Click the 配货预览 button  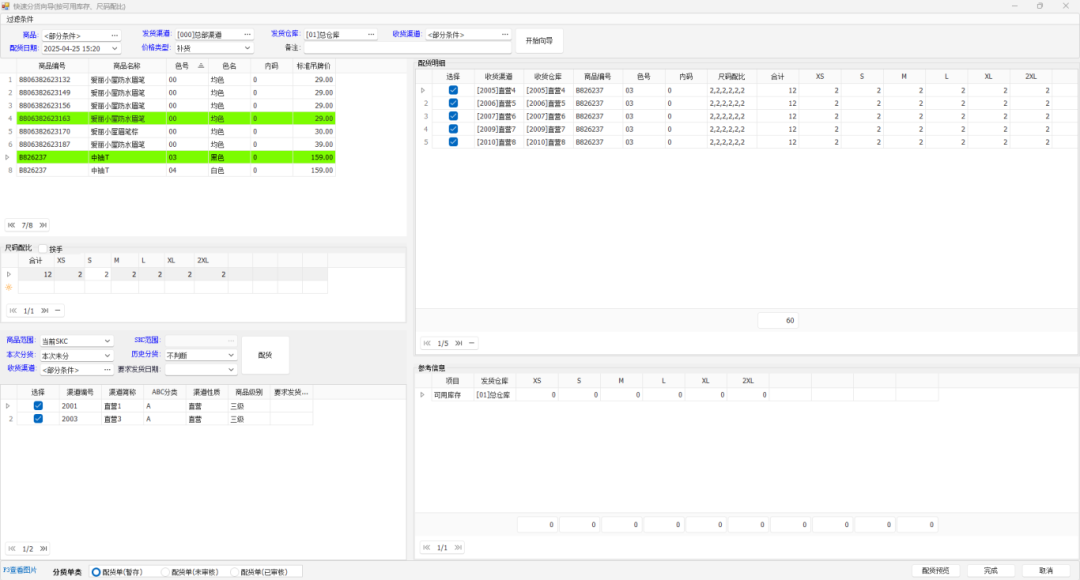tap(936, 571)
